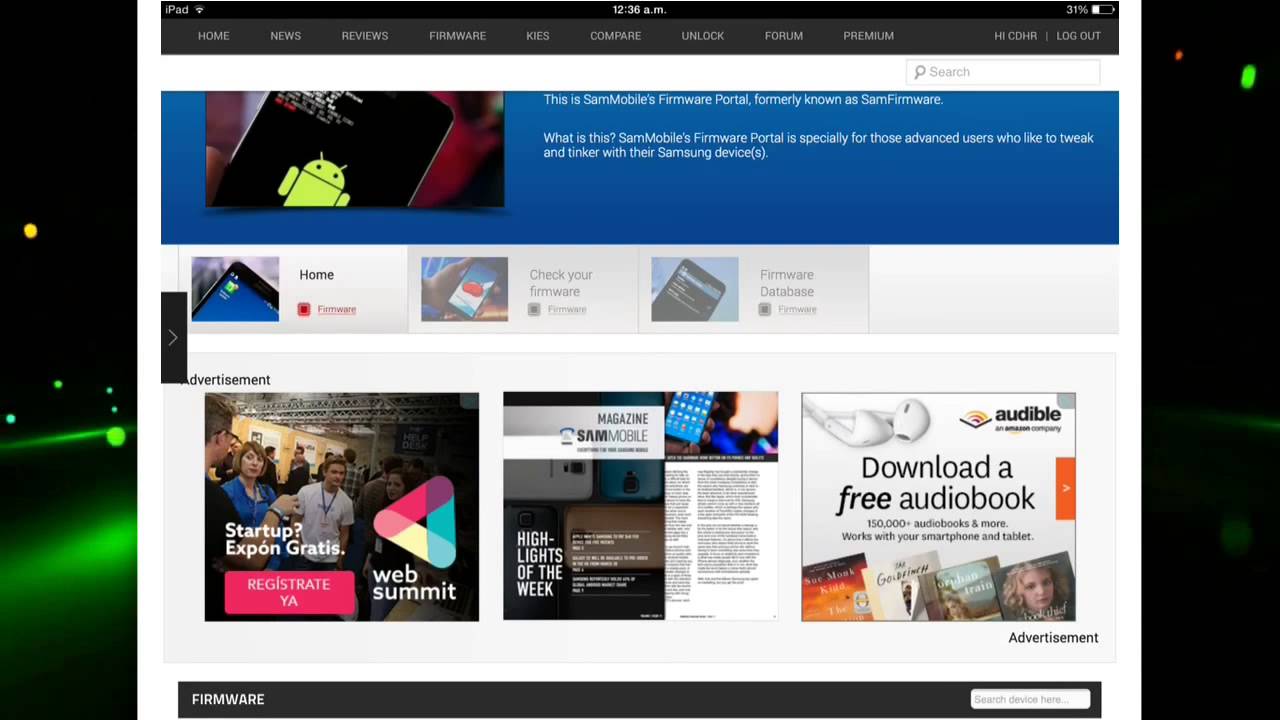Viewport: 1280px width, 720px height.
Task: Click the orange arrow on Audible ad
Action: coord(1065,488)
